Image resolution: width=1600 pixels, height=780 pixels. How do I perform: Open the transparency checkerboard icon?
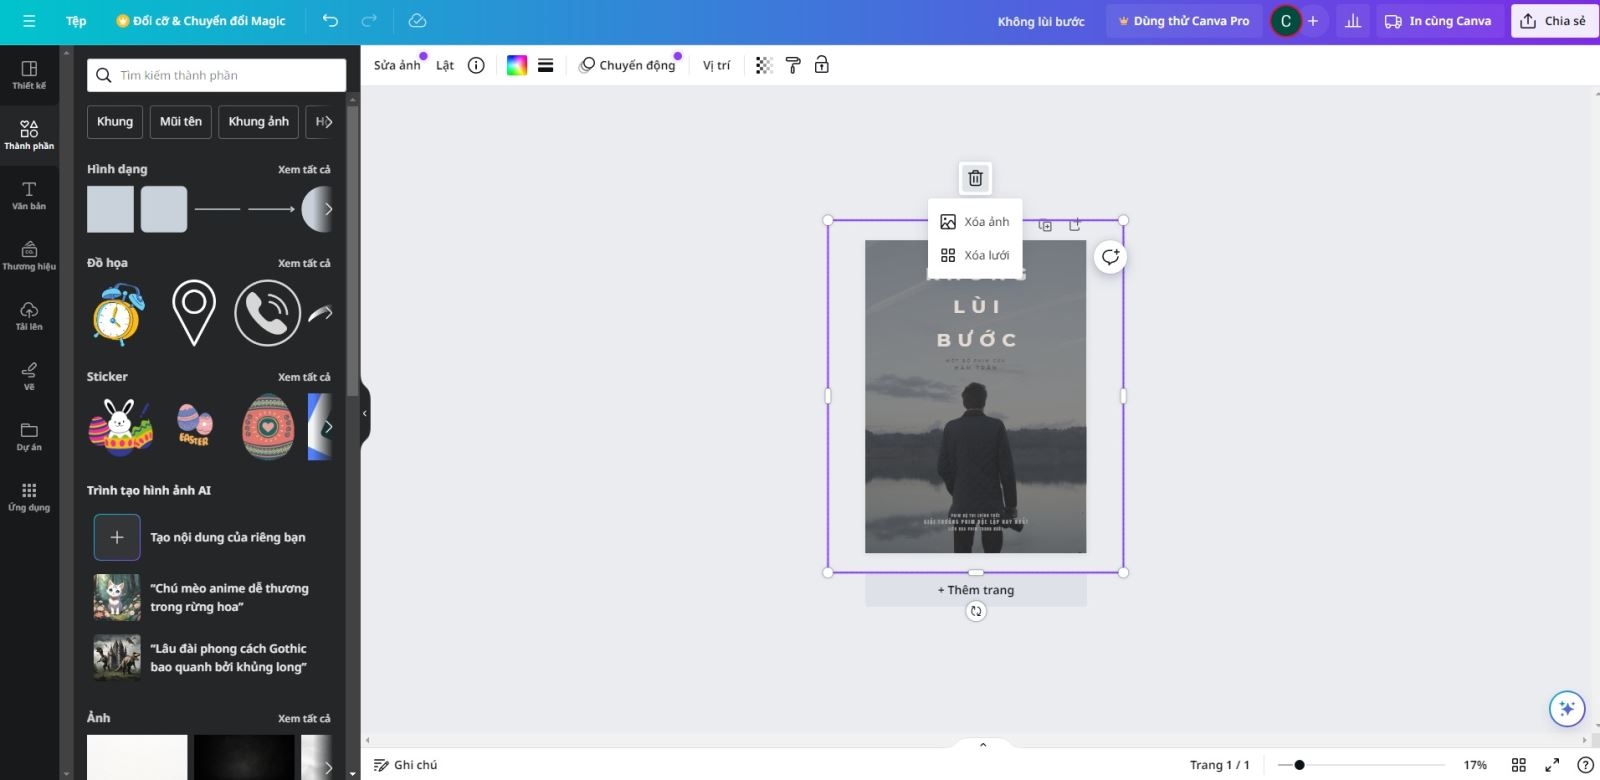[x=764, y=65]
